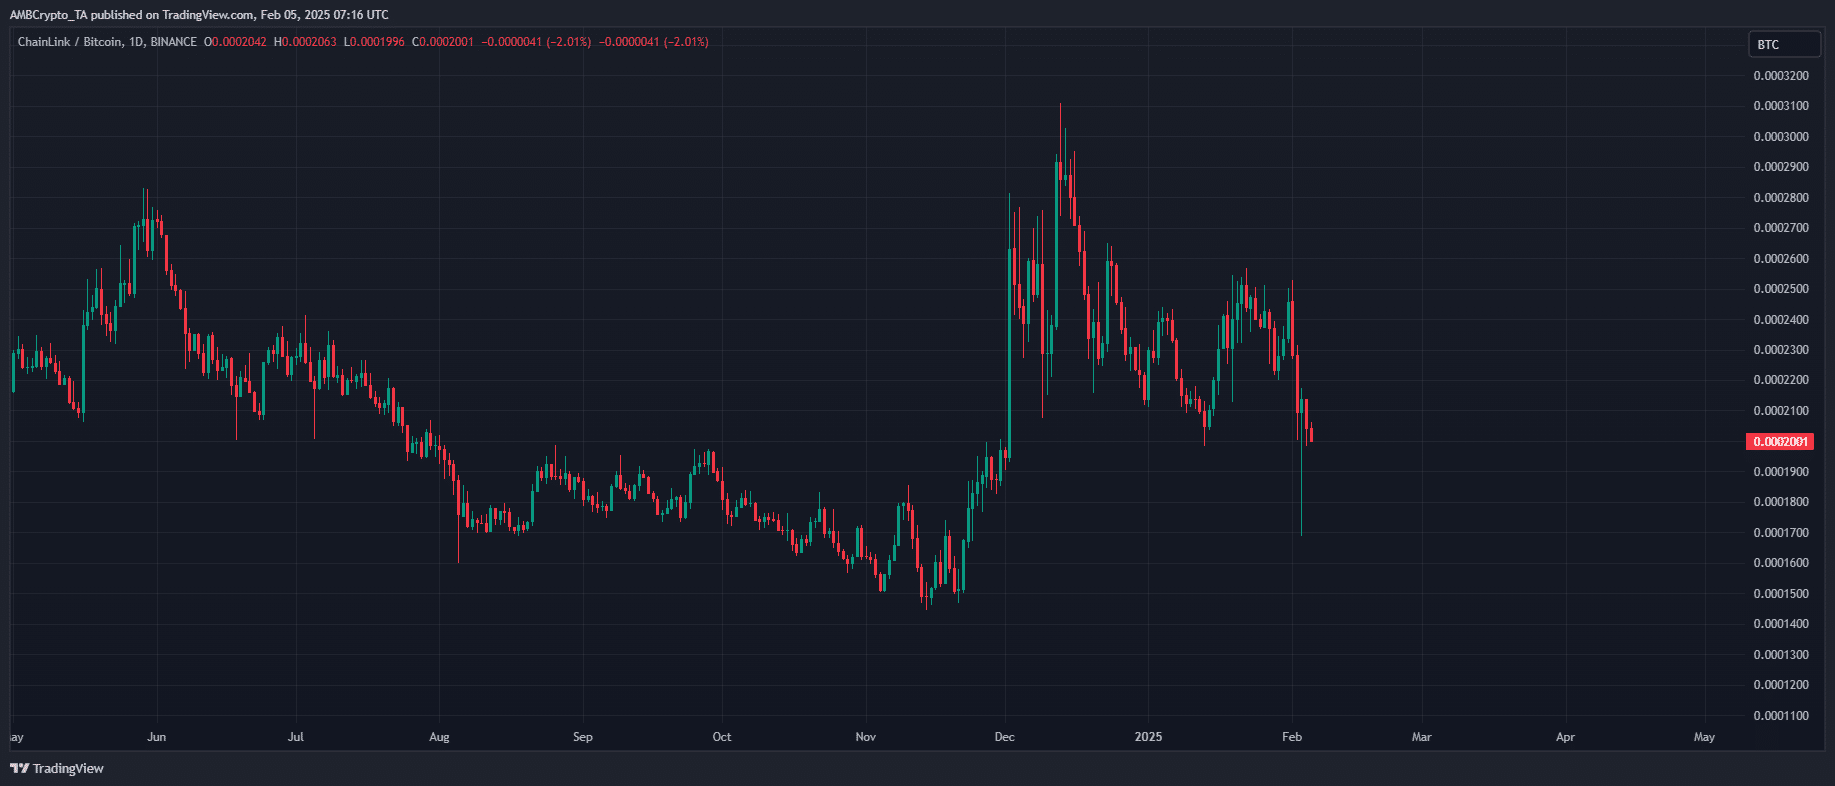
Task: Click the open value O0.0002042
Action: tap(235, 42)
